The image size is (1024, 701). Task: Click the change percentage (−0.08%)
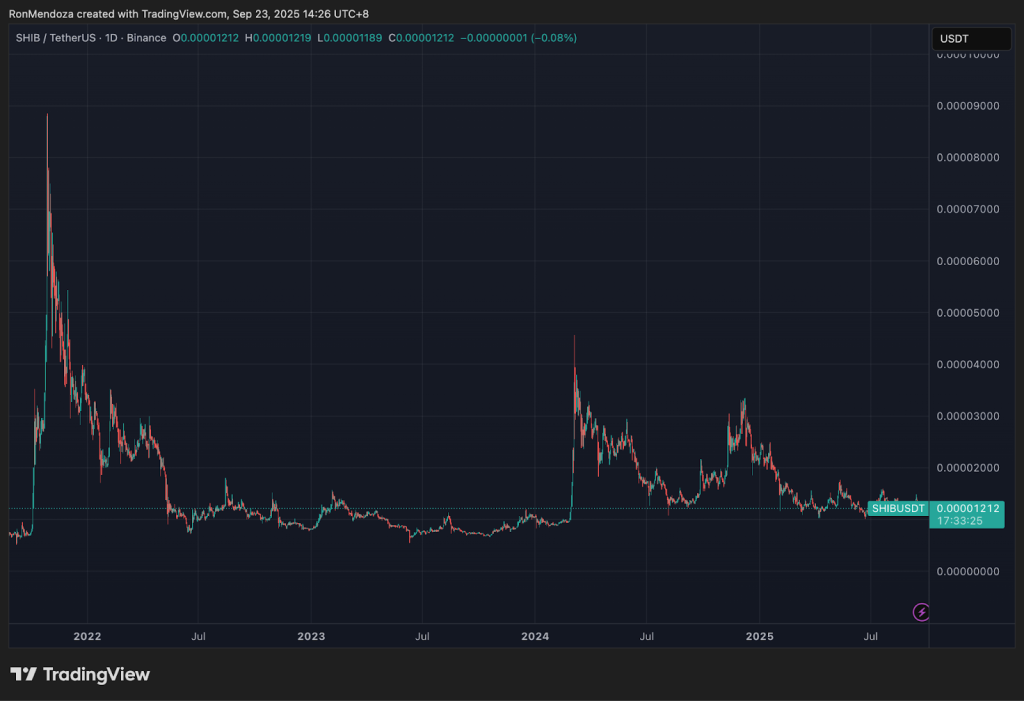(552, 38)
